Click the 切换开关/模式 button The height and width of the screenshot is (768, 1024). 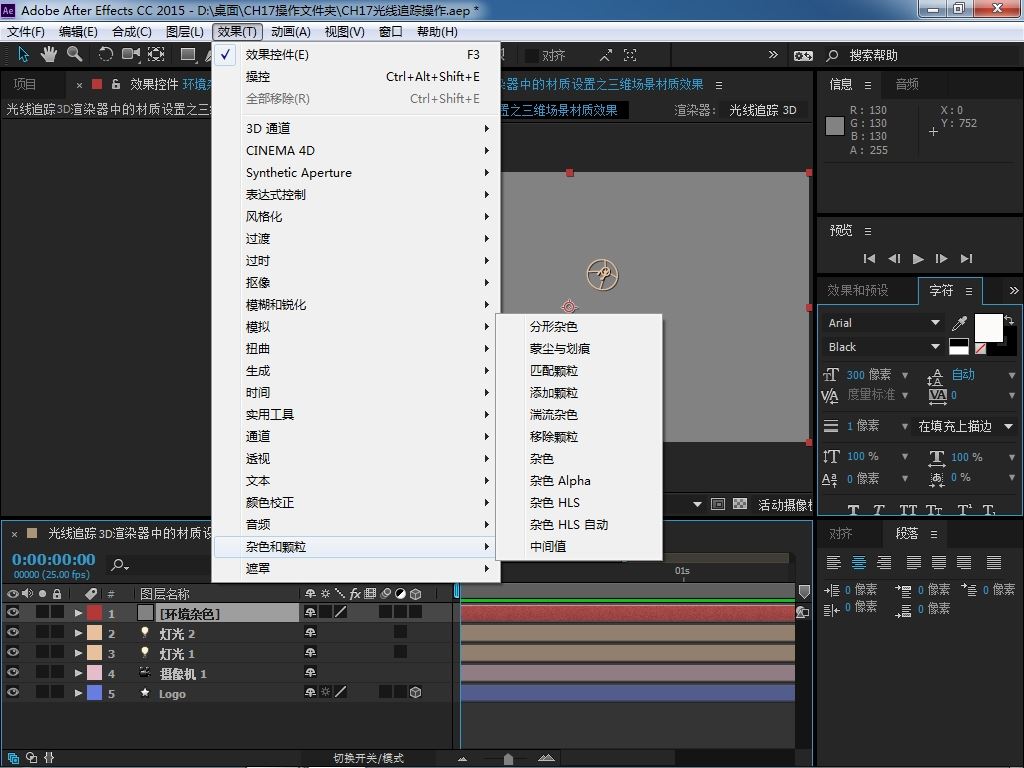click(368, 758)
